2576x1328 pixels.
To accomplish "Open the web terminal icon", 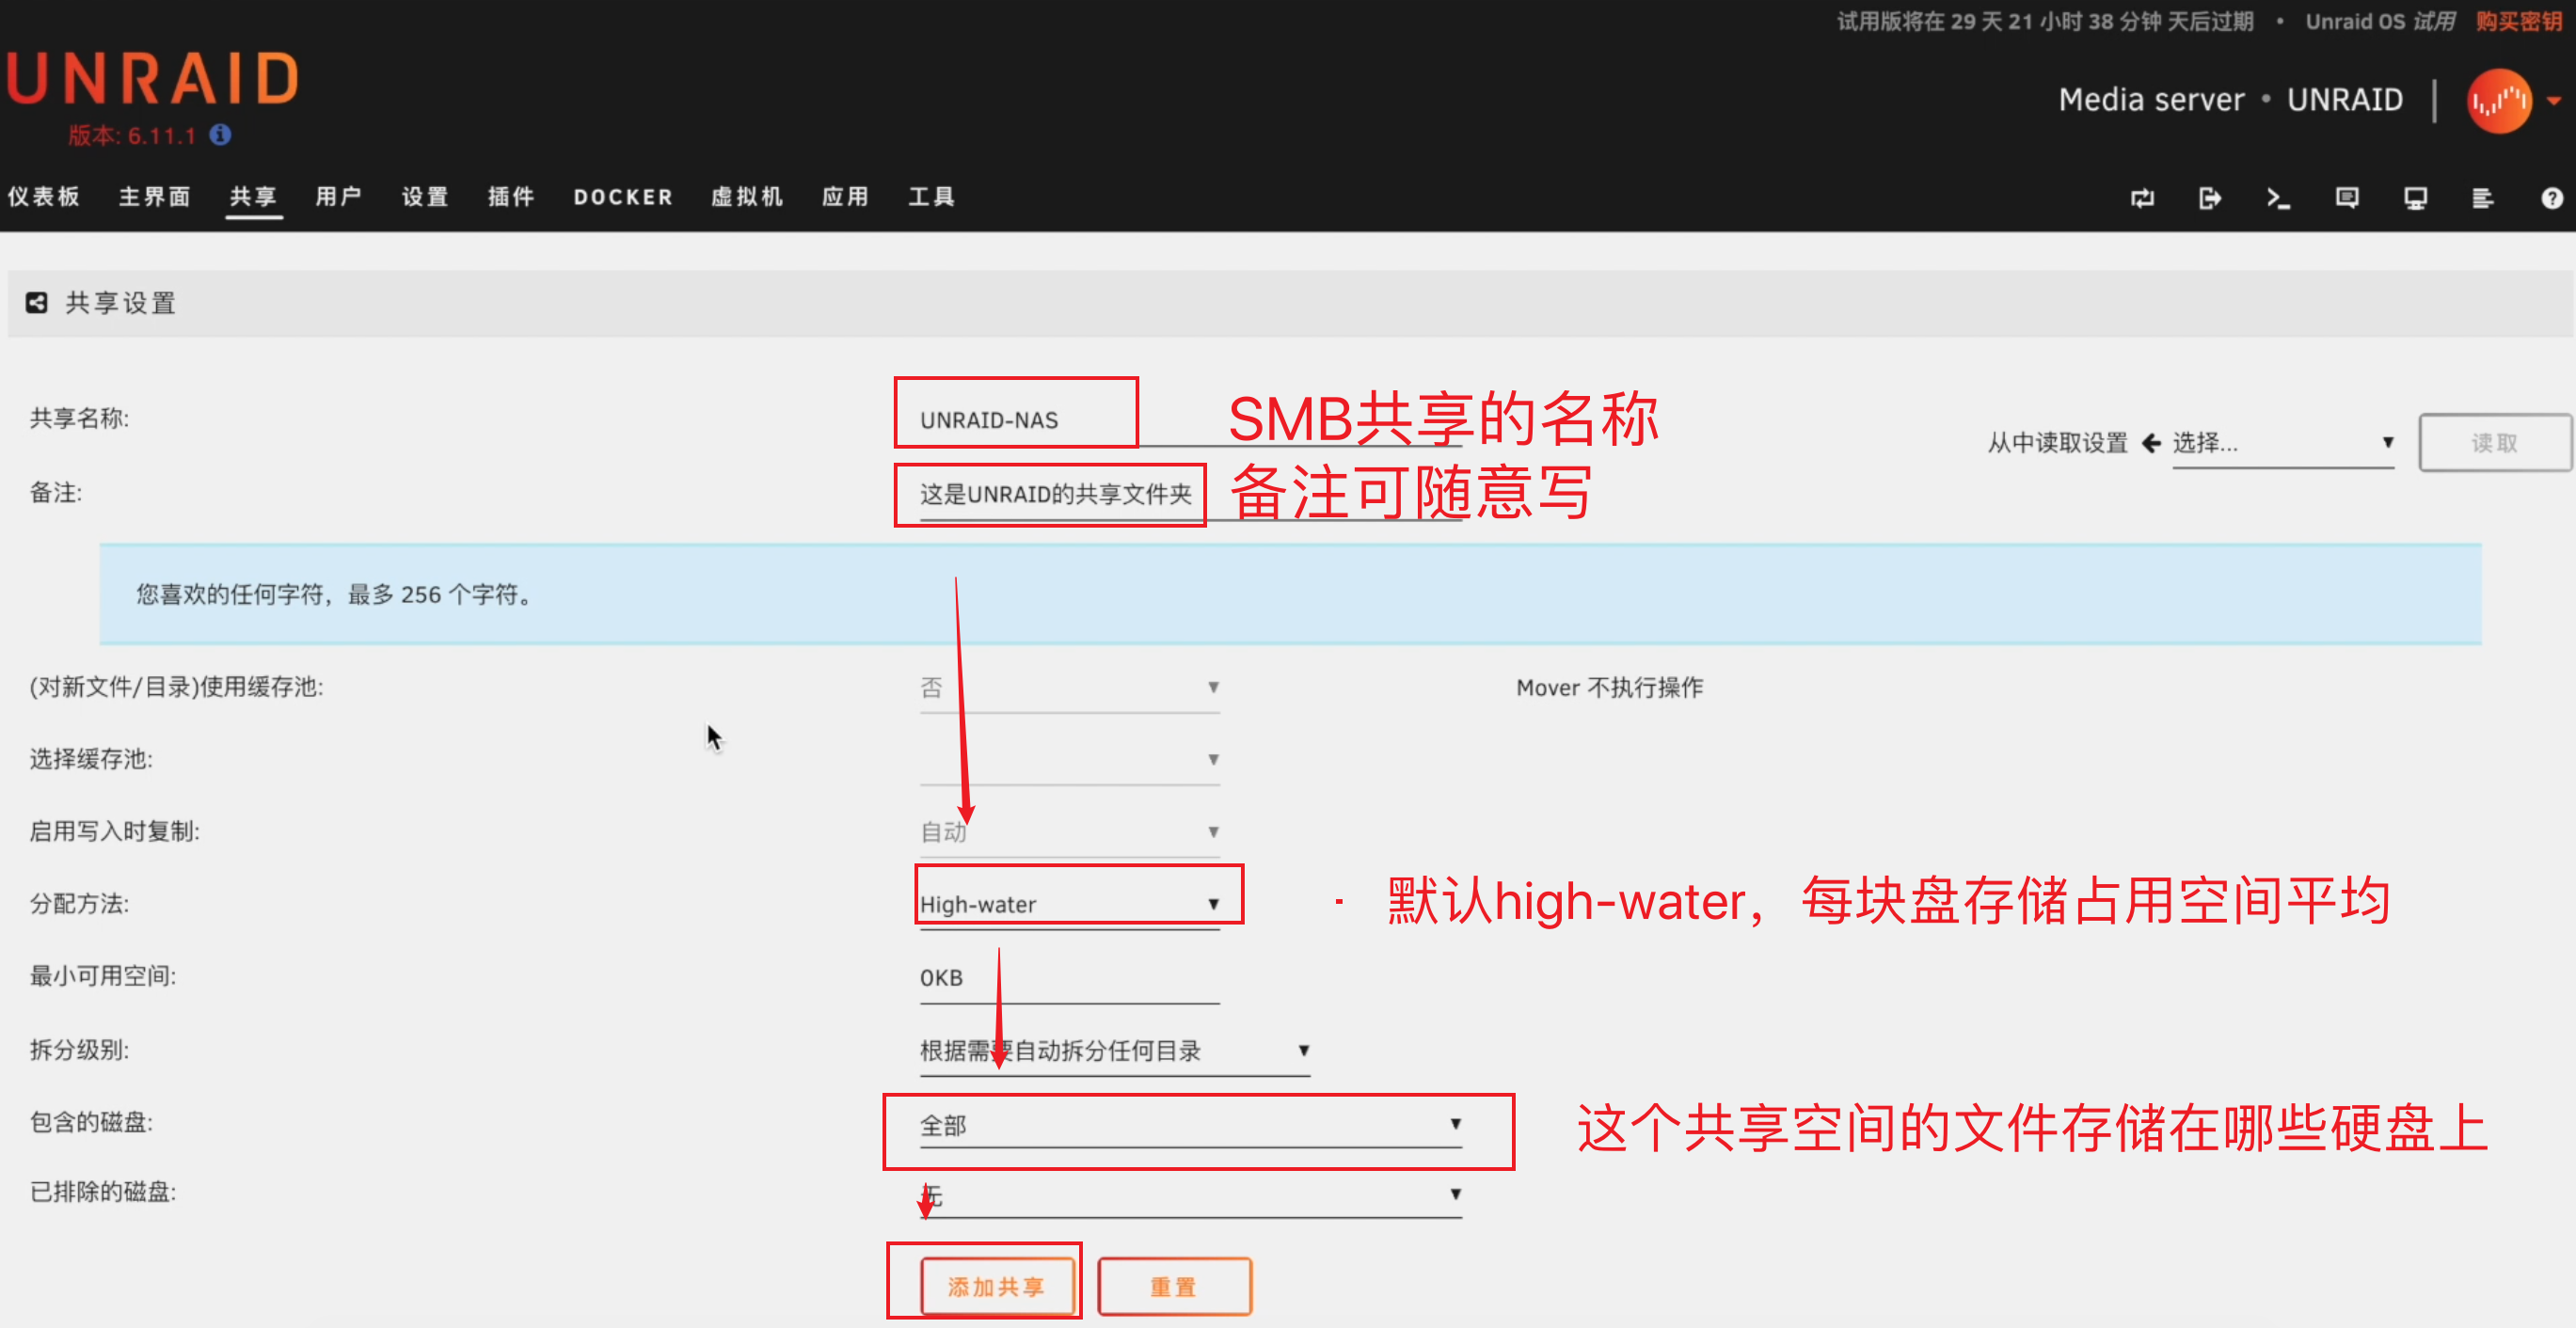I will click(2278, 197).
